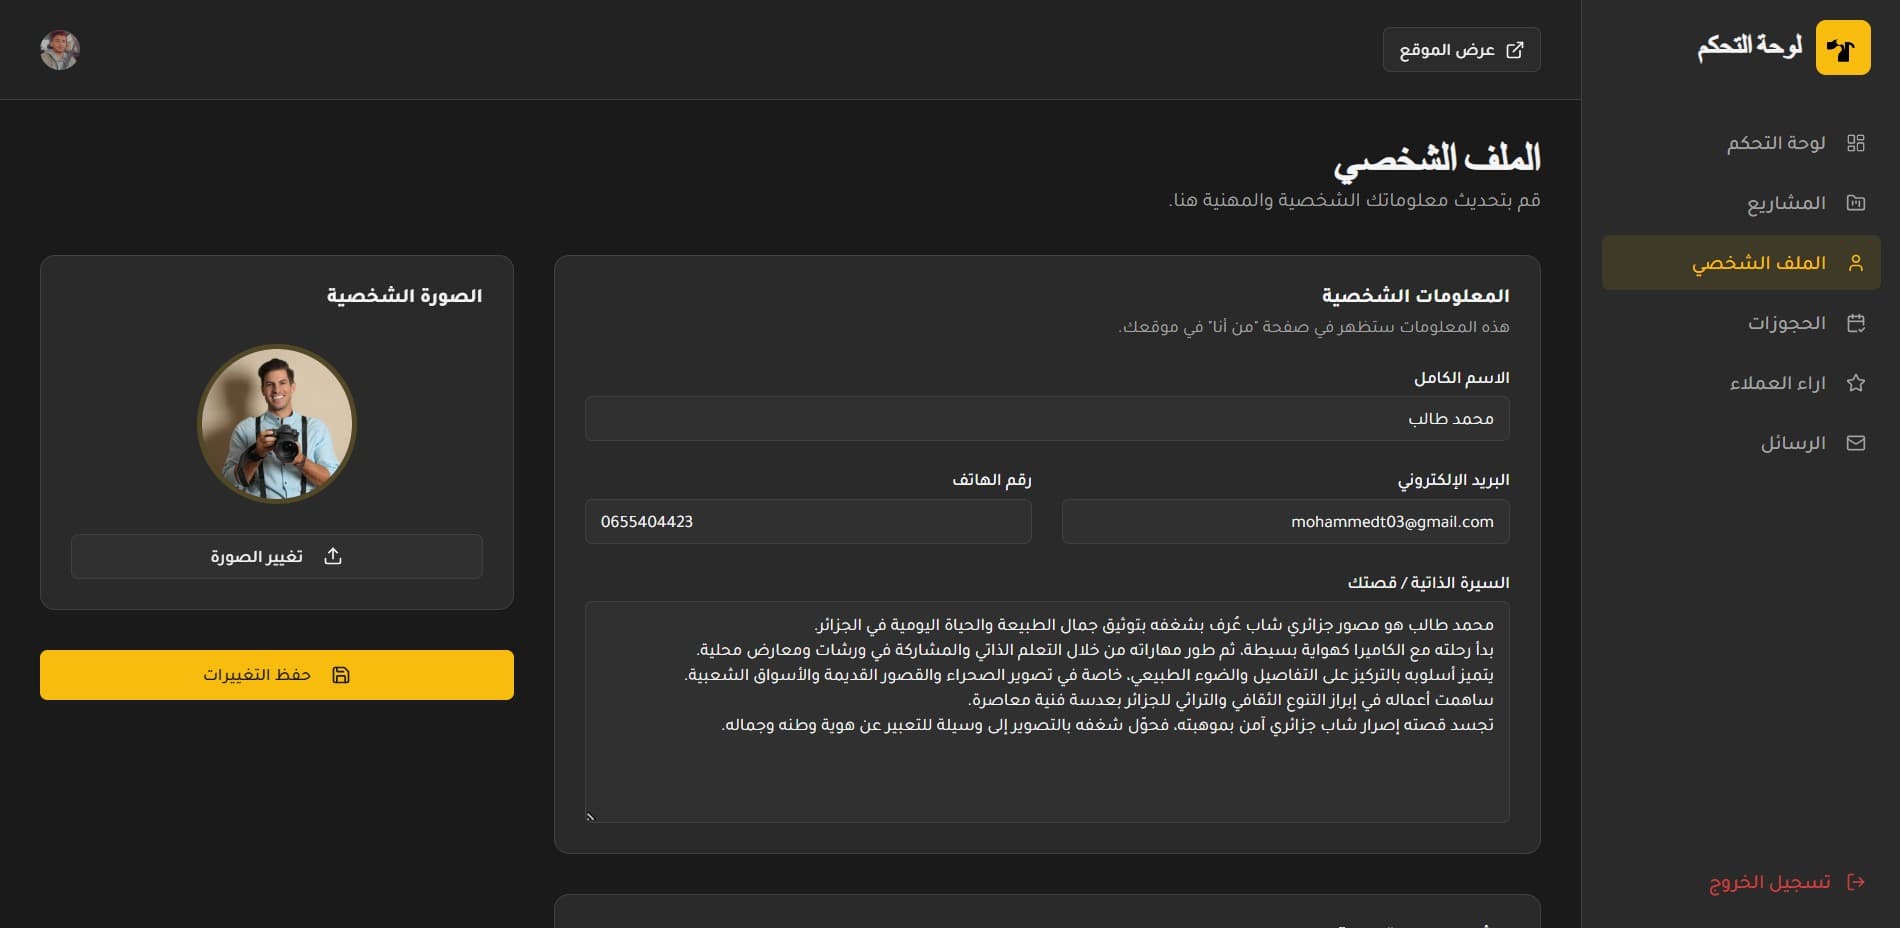Click the upload icon in تغيير الصورة button
Viewport: 1900px width, 928px height.
pos(333,556)
